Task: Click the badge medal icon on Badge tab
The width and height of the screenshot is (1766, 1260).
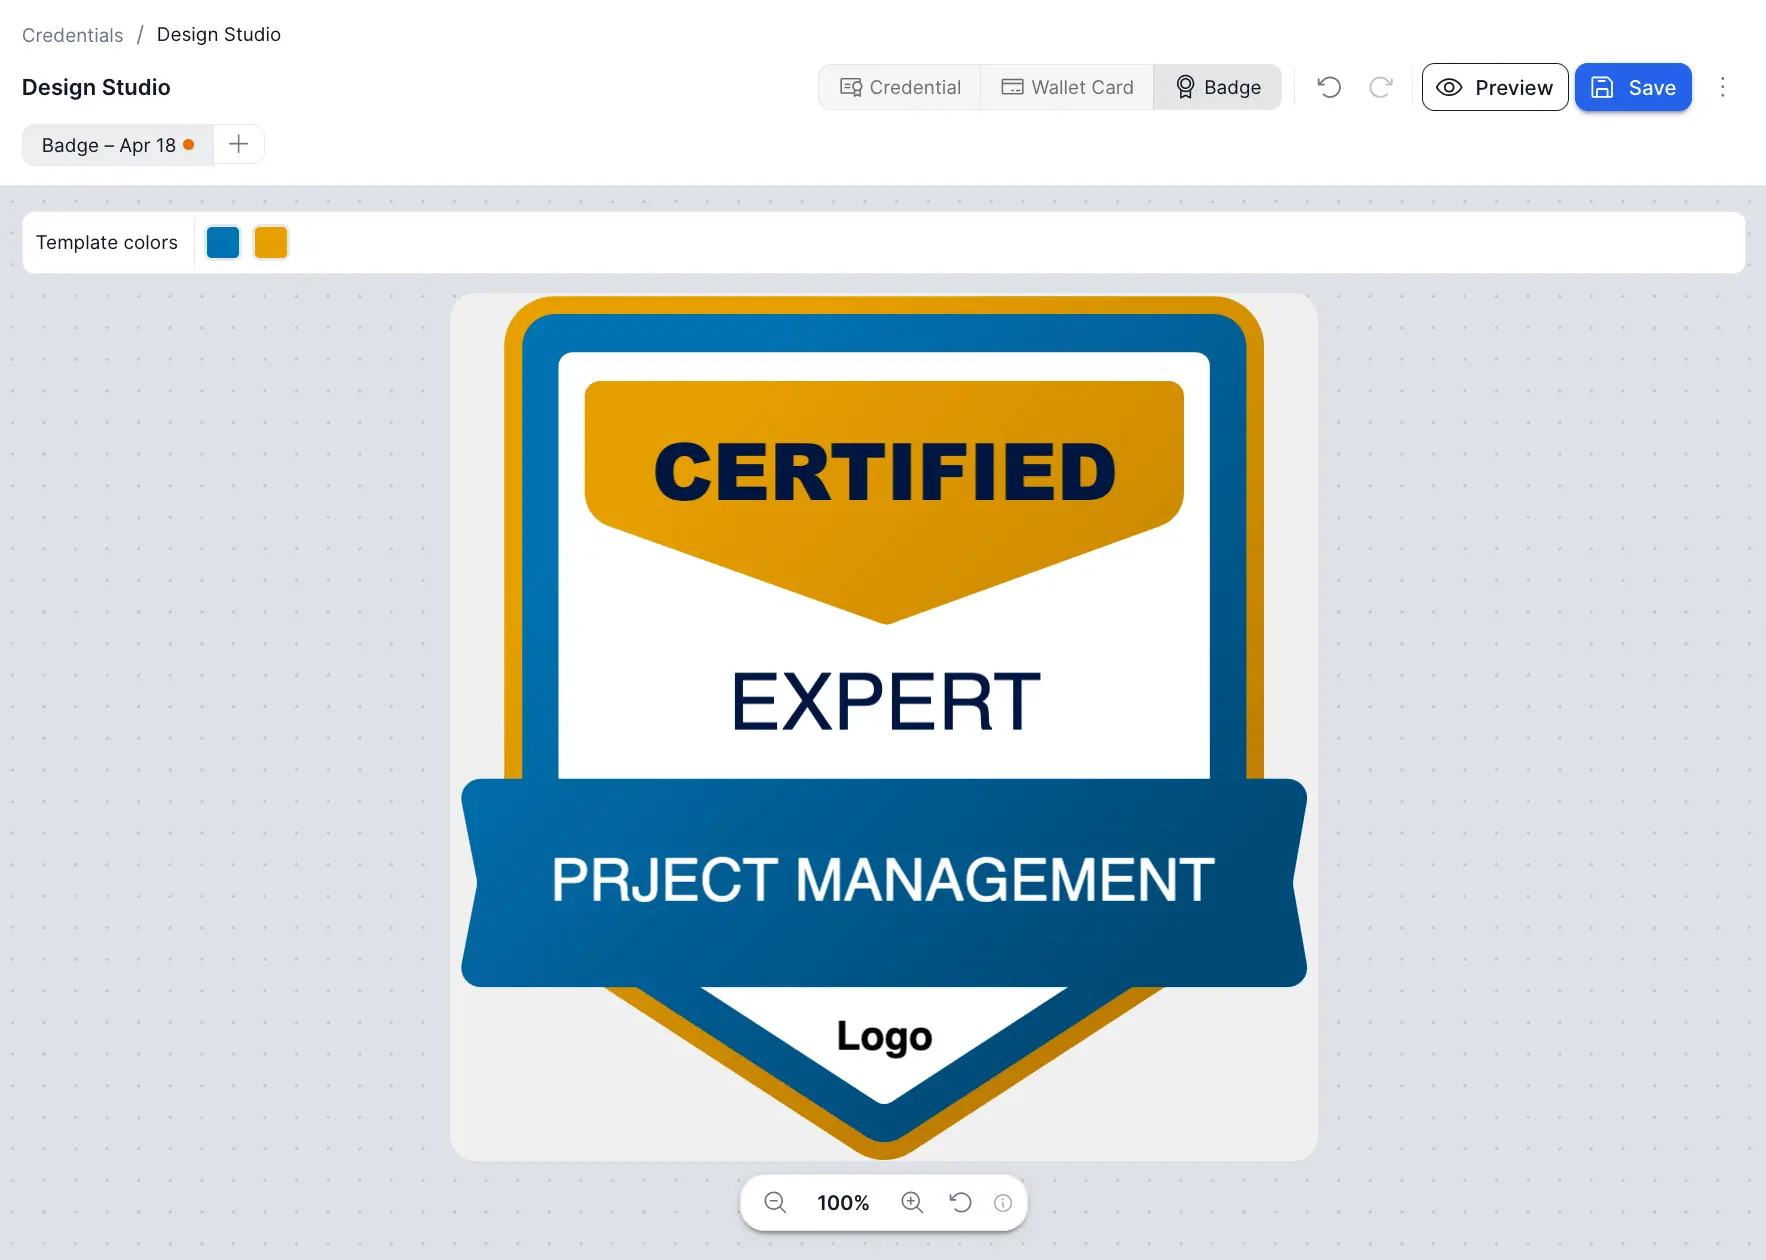Action: pos(1185,87)
